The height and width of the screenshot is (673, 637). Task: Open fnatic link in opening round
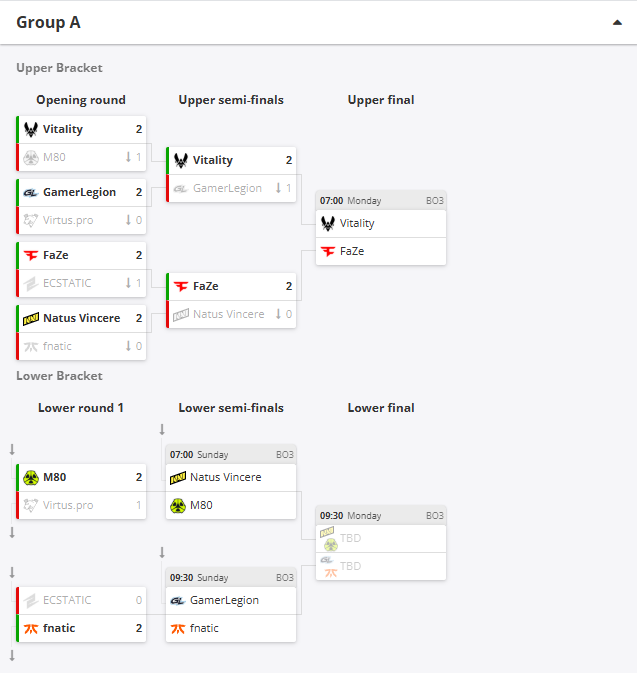click(57, 346)
